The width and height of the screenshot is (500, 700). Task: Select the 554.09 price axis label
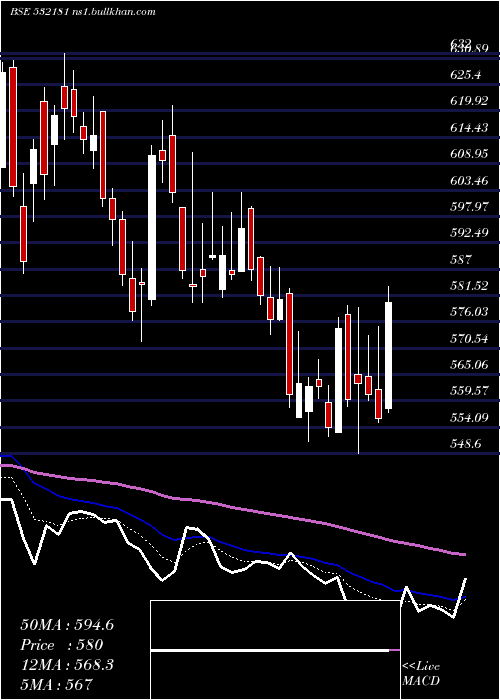[469, 418]
